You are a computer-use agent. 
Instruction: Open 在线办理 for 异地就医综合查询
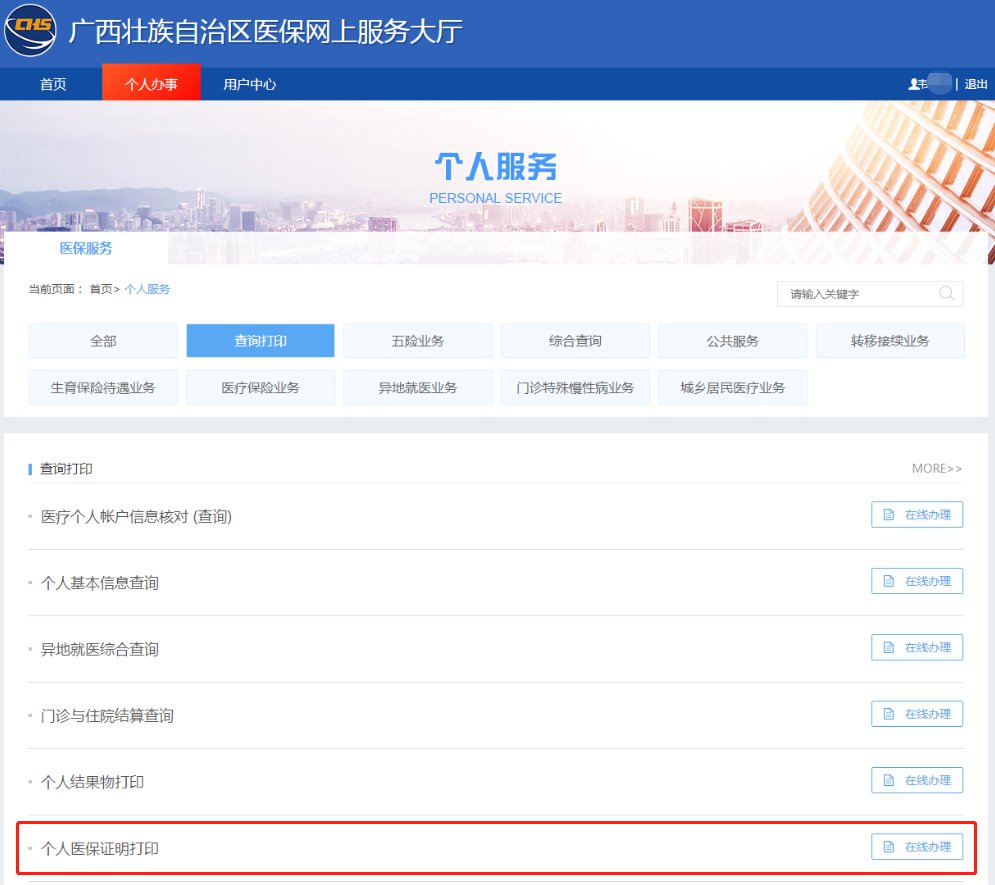coord(917,648)
